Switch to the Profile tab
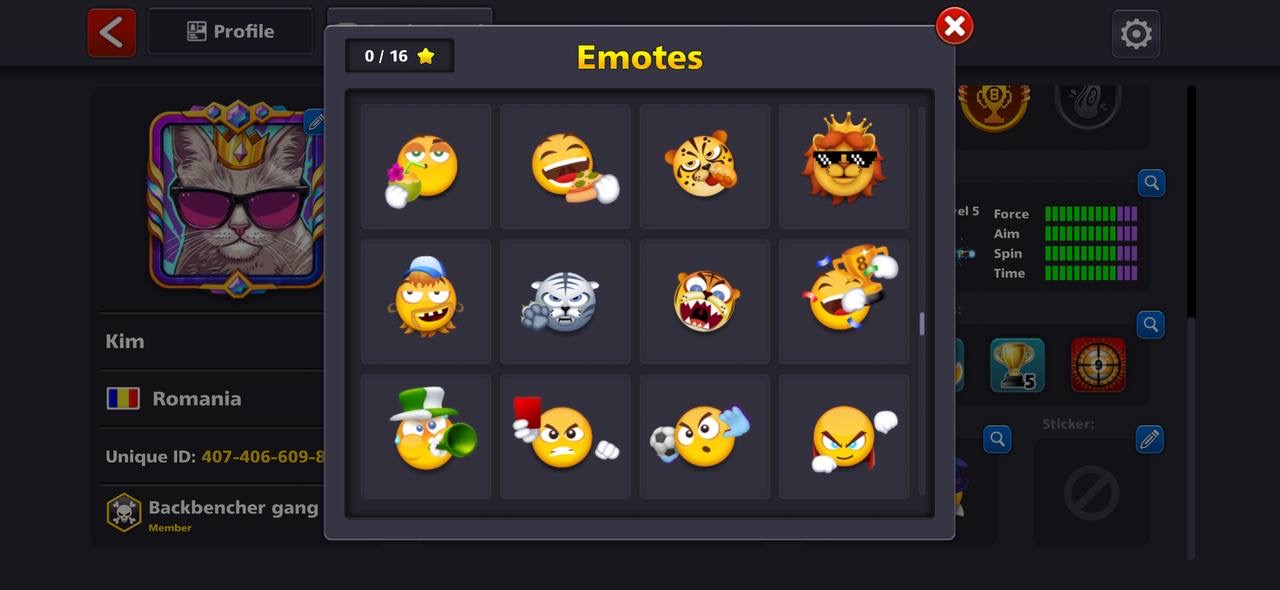This screenshot has height=590, width=1280. tap(230, 31)
